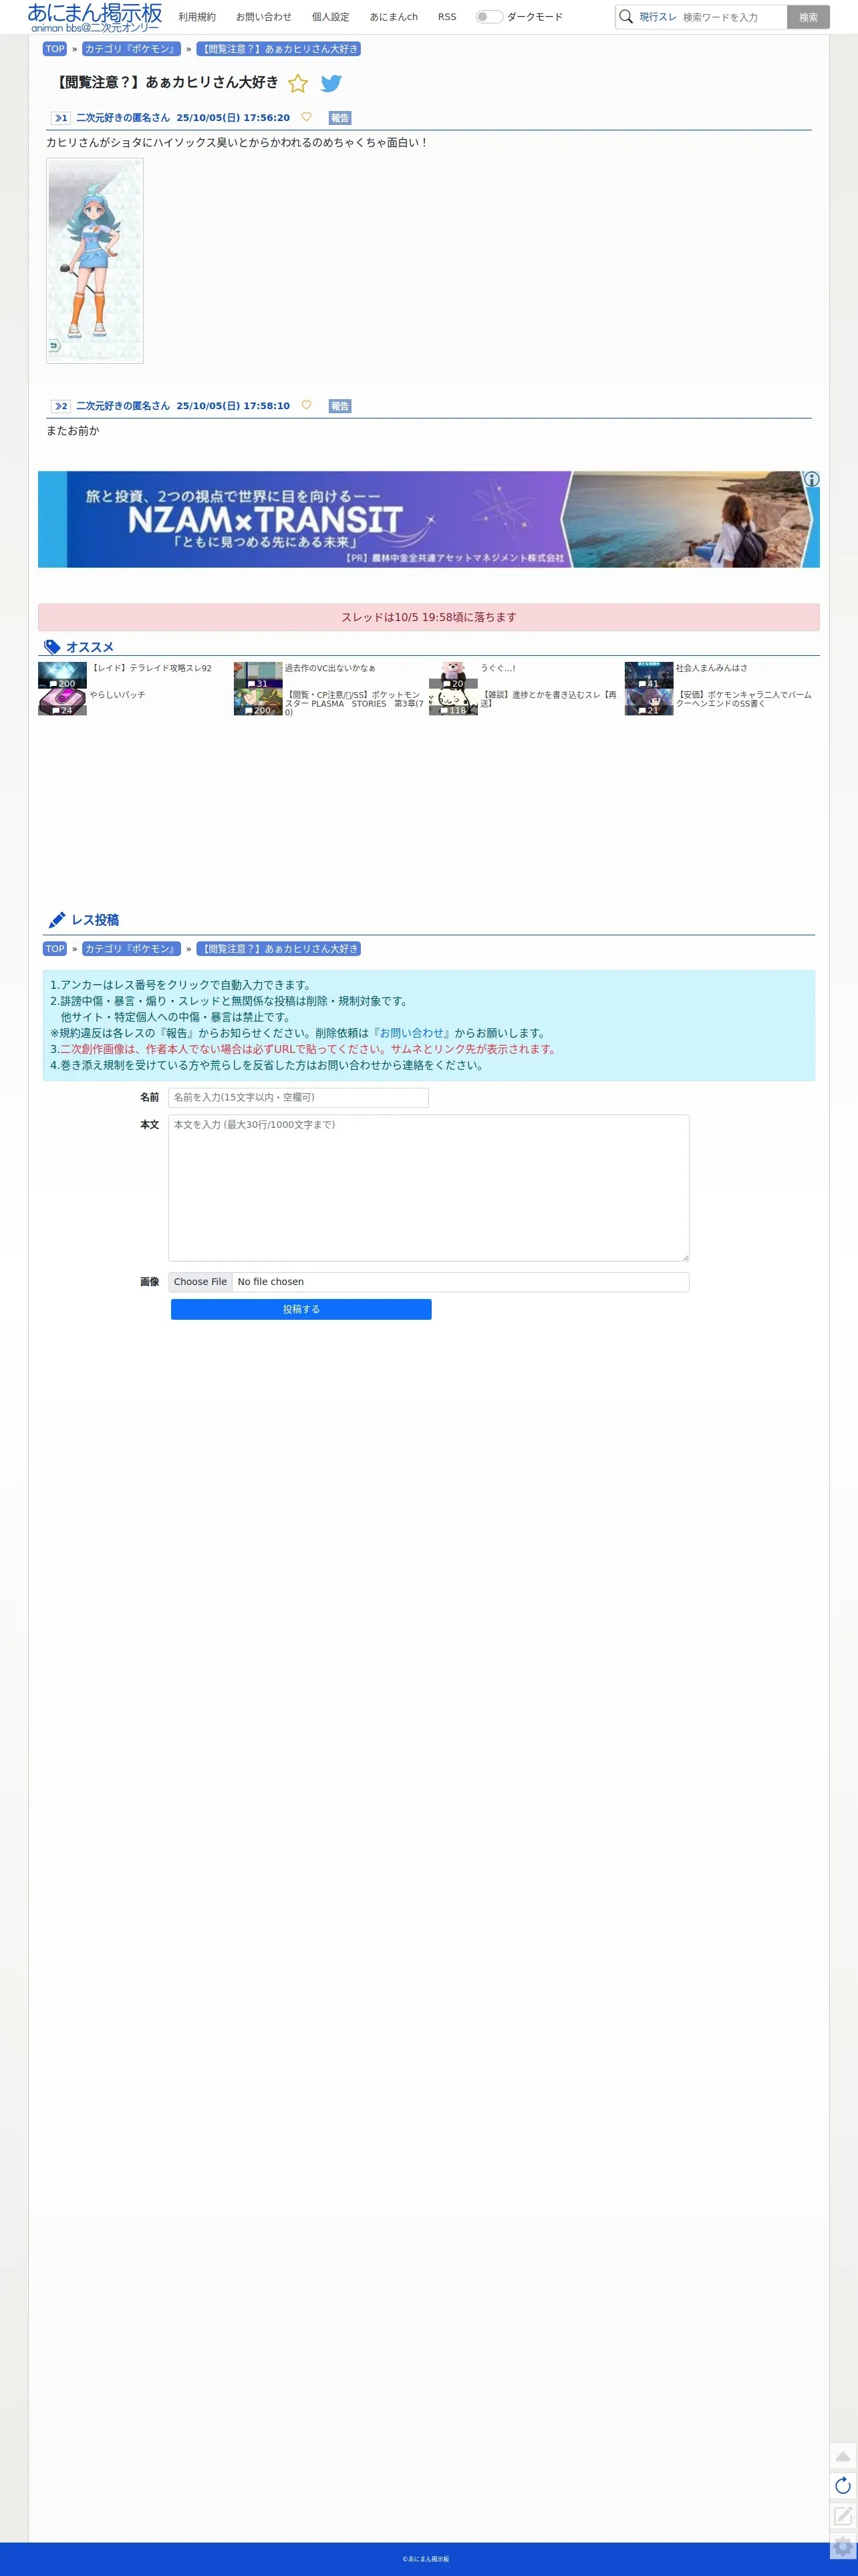Go to TOP in the upper breadcrumb

coord(55,49)
